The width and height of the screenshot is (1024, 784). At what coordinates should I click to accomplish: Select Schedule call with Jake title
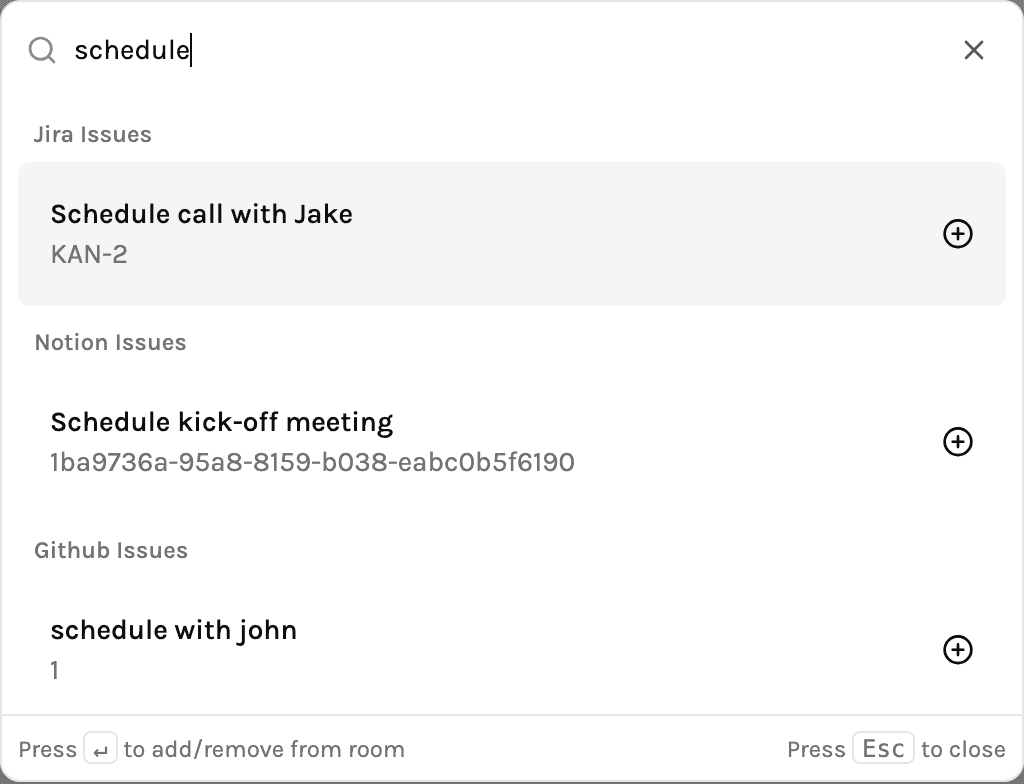202,214
